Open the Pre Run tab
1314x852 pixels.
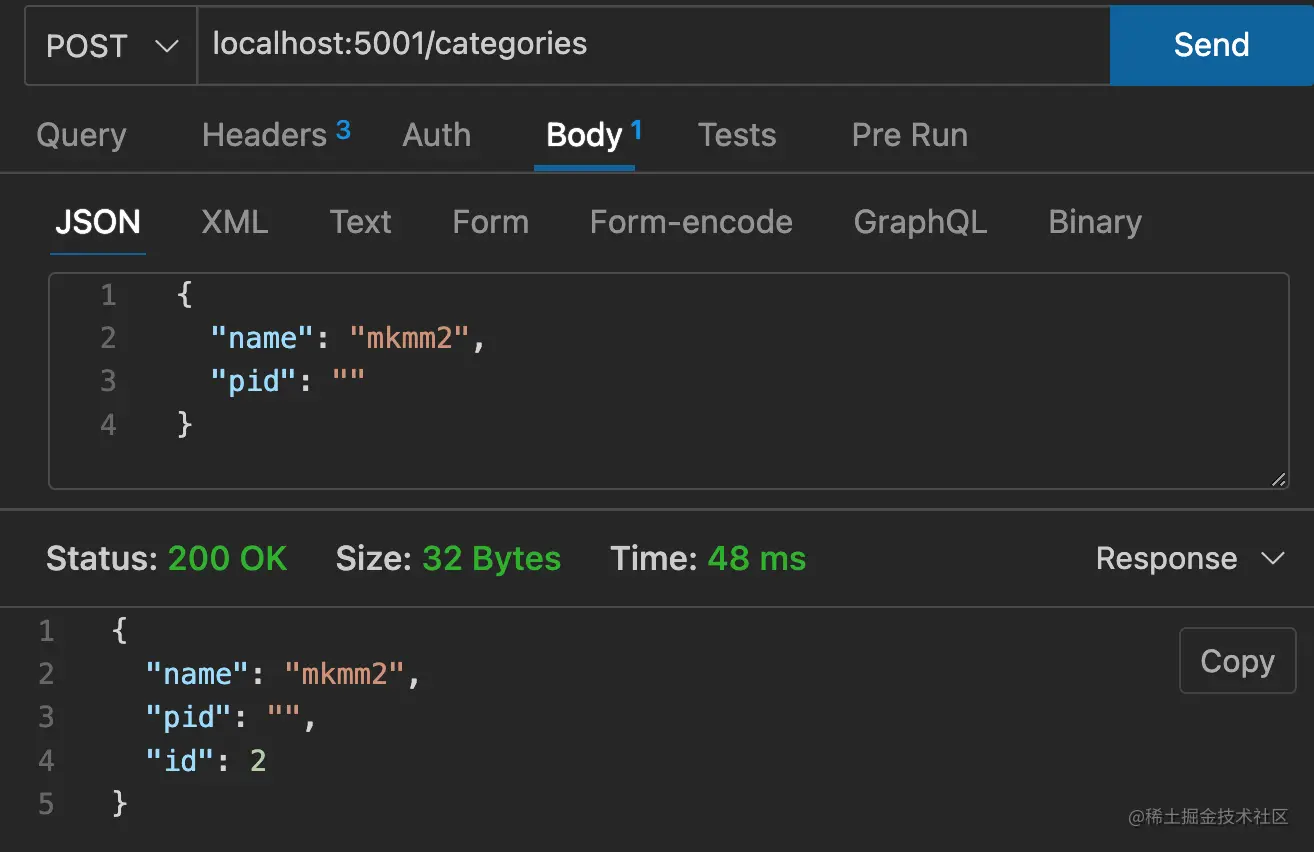coord(909,135)
